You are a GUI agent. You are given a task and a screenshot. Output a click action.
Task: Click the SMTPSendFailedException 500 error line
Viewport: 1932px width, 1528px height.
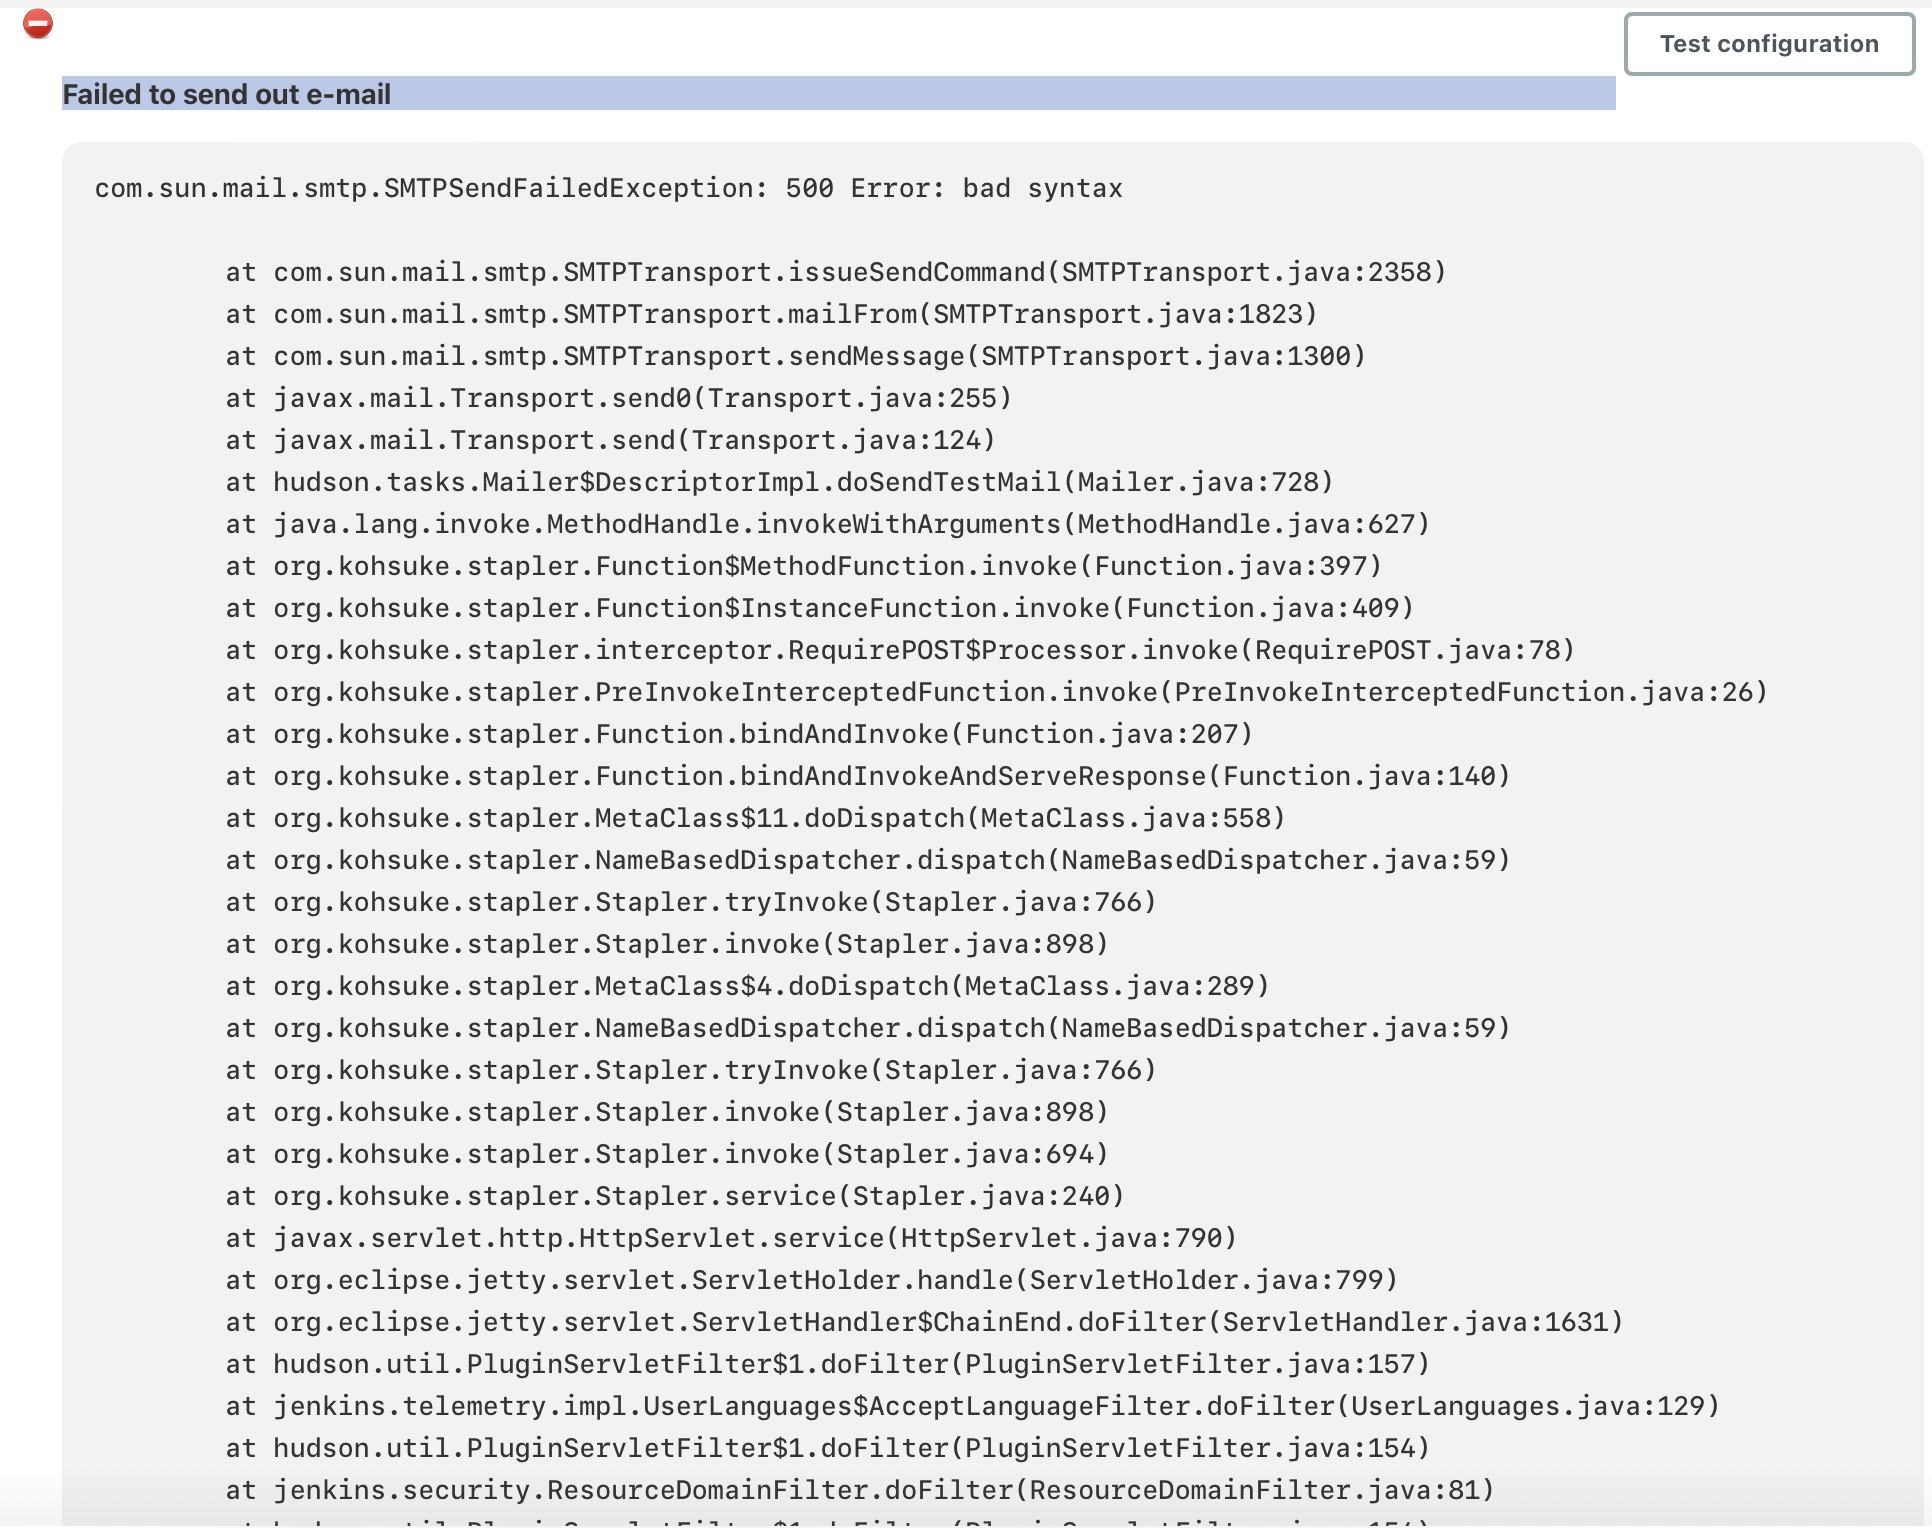(x=608, y=188)
